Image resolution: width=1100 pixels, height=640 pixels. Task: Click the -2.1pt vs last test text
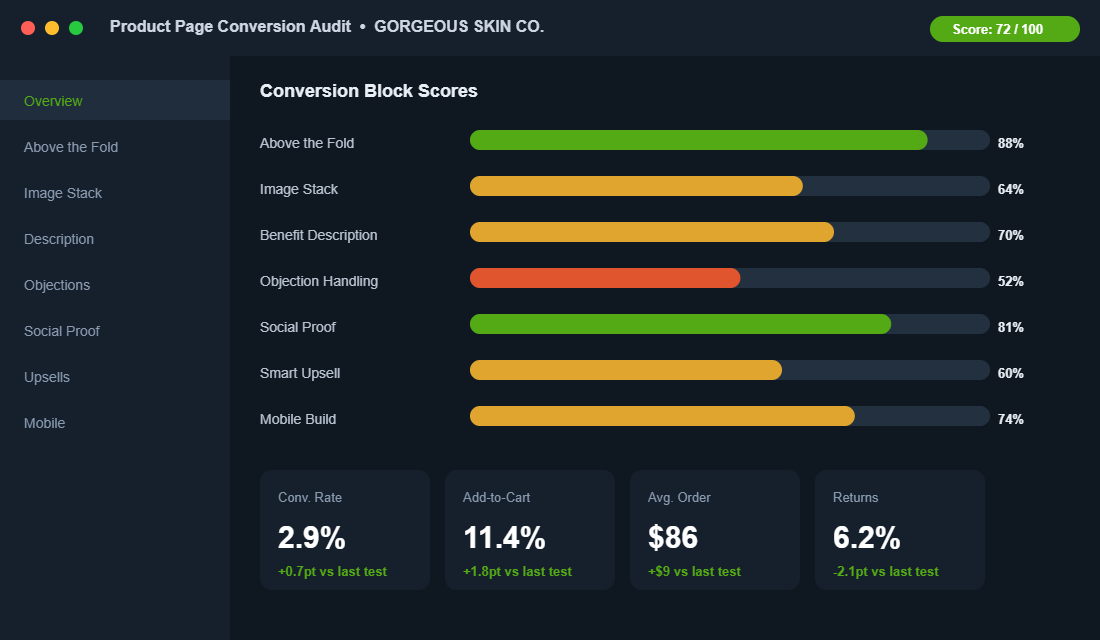885,571
